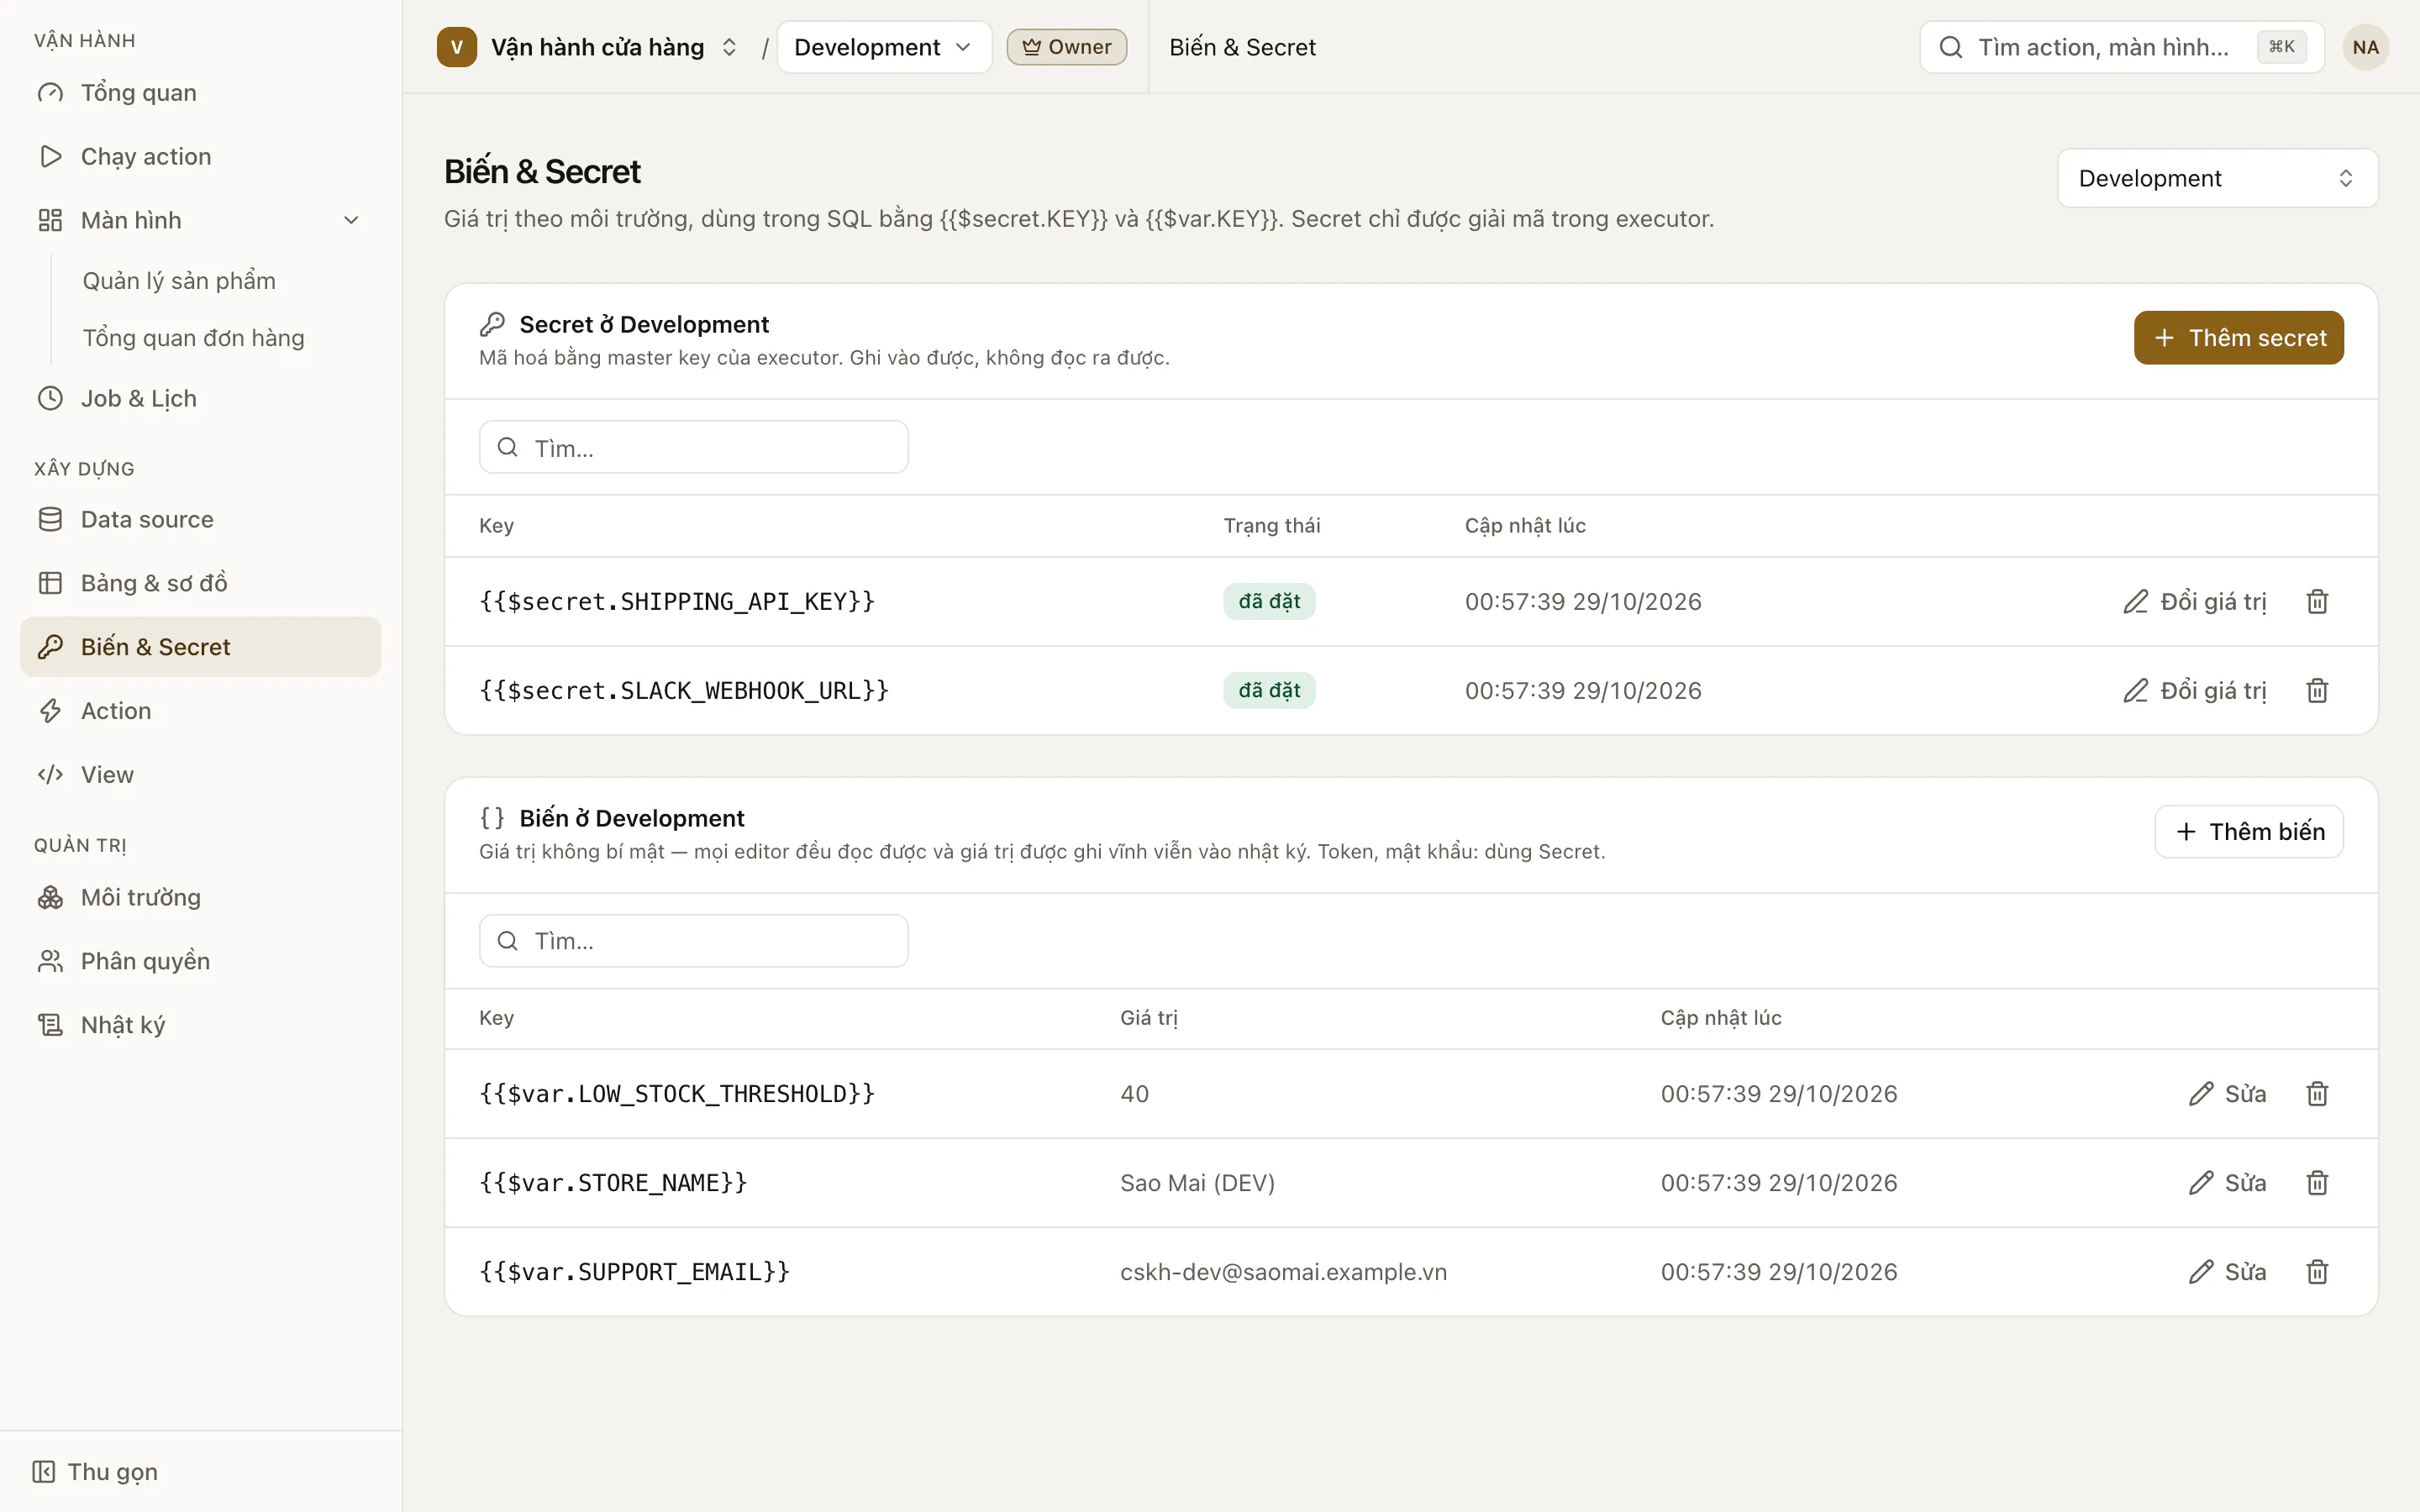
Task: Delete the LOW_STOCK_THRESHOLD variable with trash icon
Action: pyautogui.click(x=2317, y=1093)
